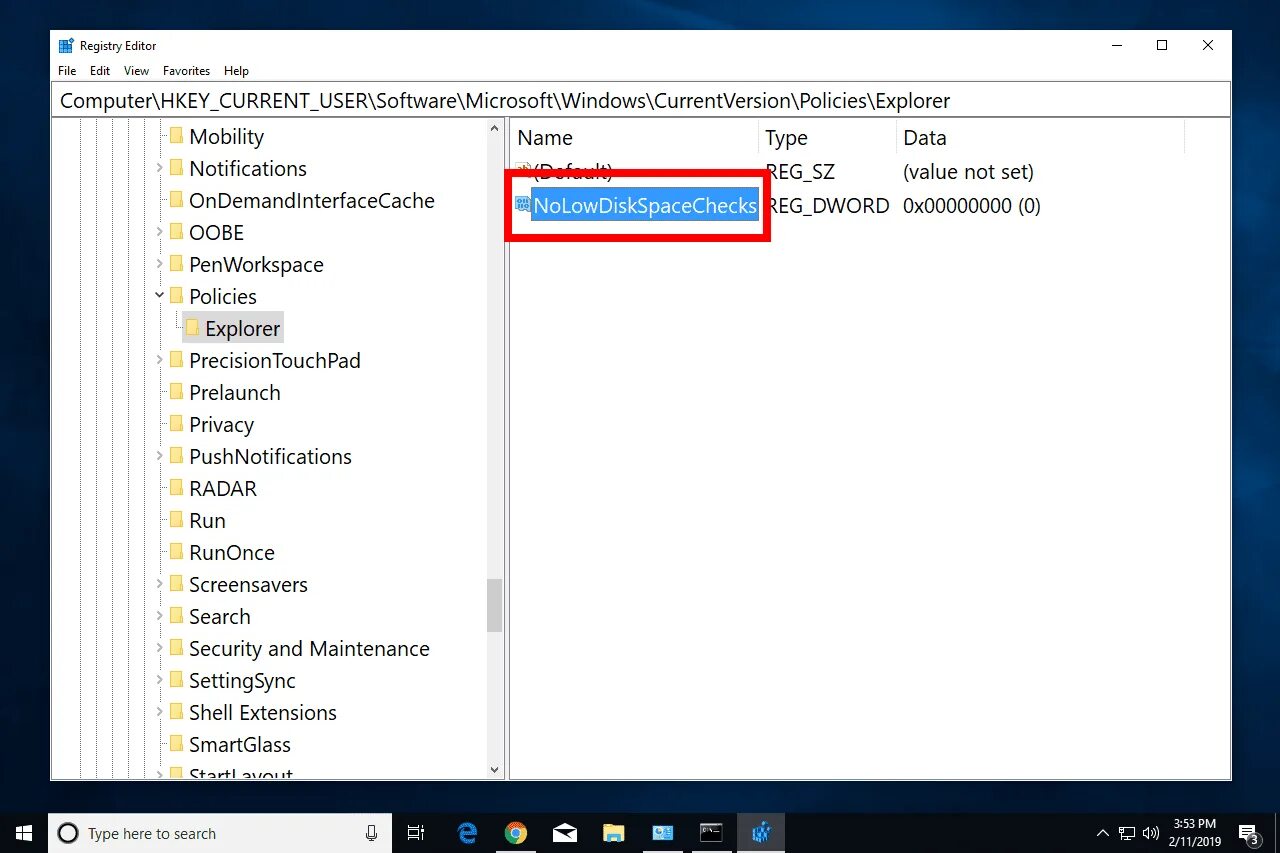This screenshot has height=853, width=1280.
Task: Click the folder icon beside SmartGlass key
Action: pos(176,744)
